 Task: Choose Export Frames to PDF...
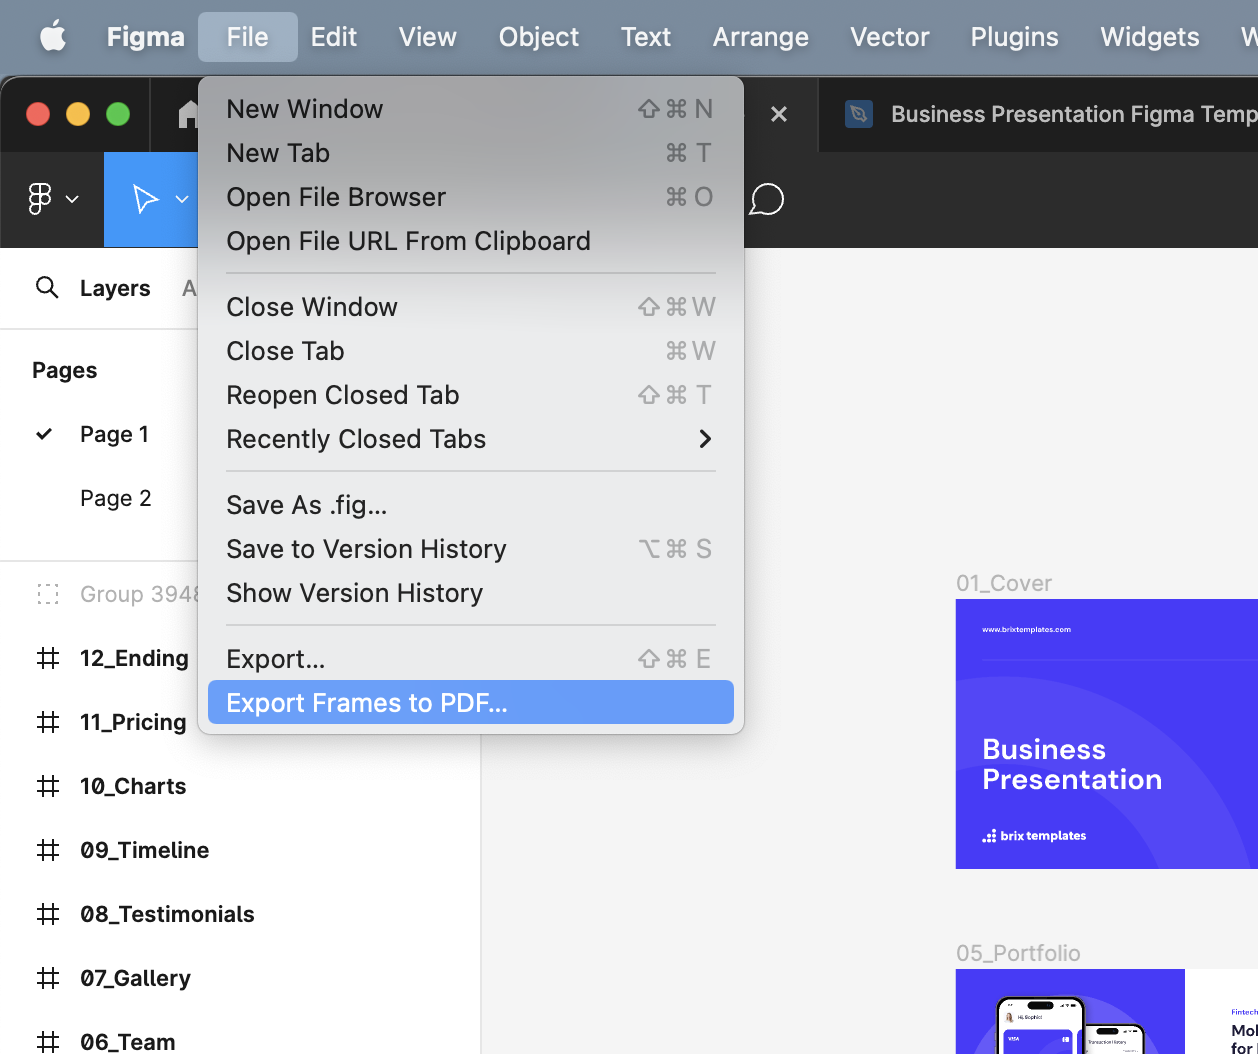tap(471, 703)
